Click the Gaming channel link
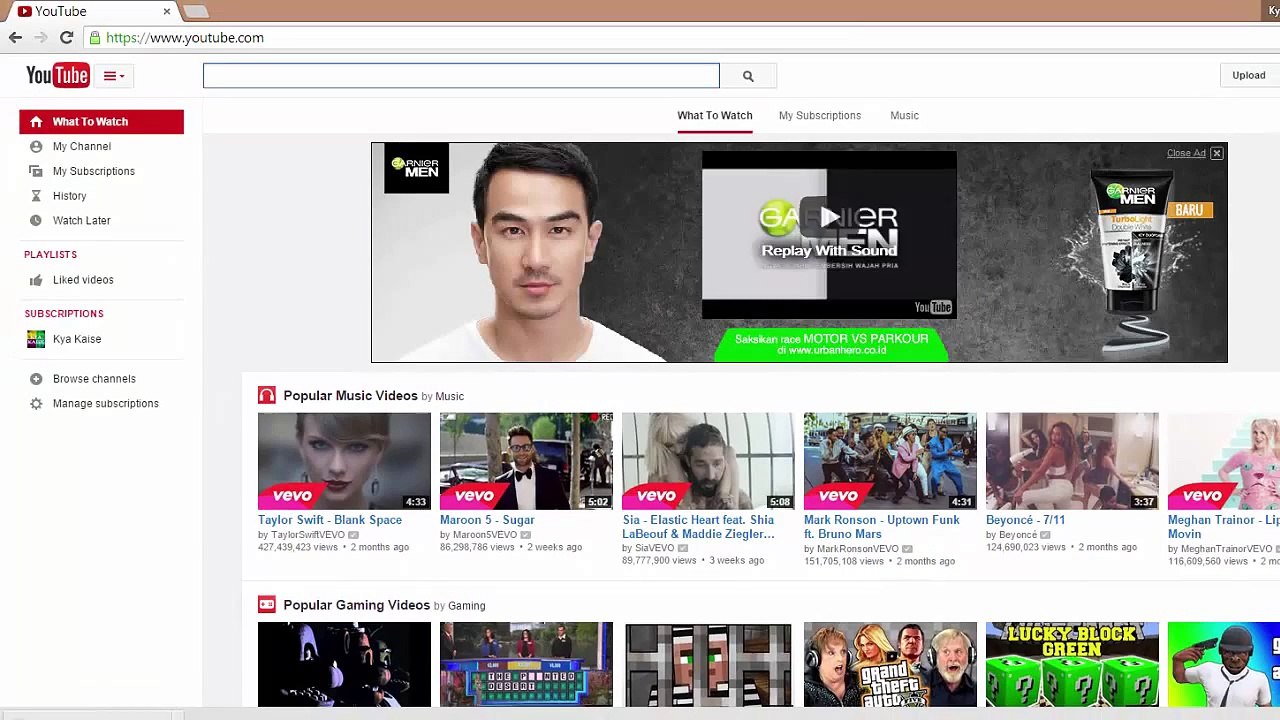The image size is (1280, 720). coord(466,606)
